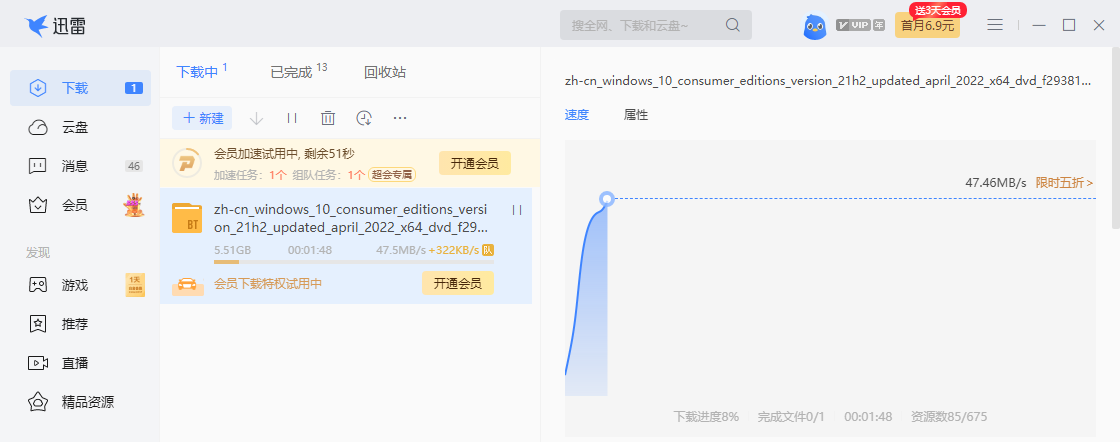Minimize the Xunlei window

tap(1039, 25)
